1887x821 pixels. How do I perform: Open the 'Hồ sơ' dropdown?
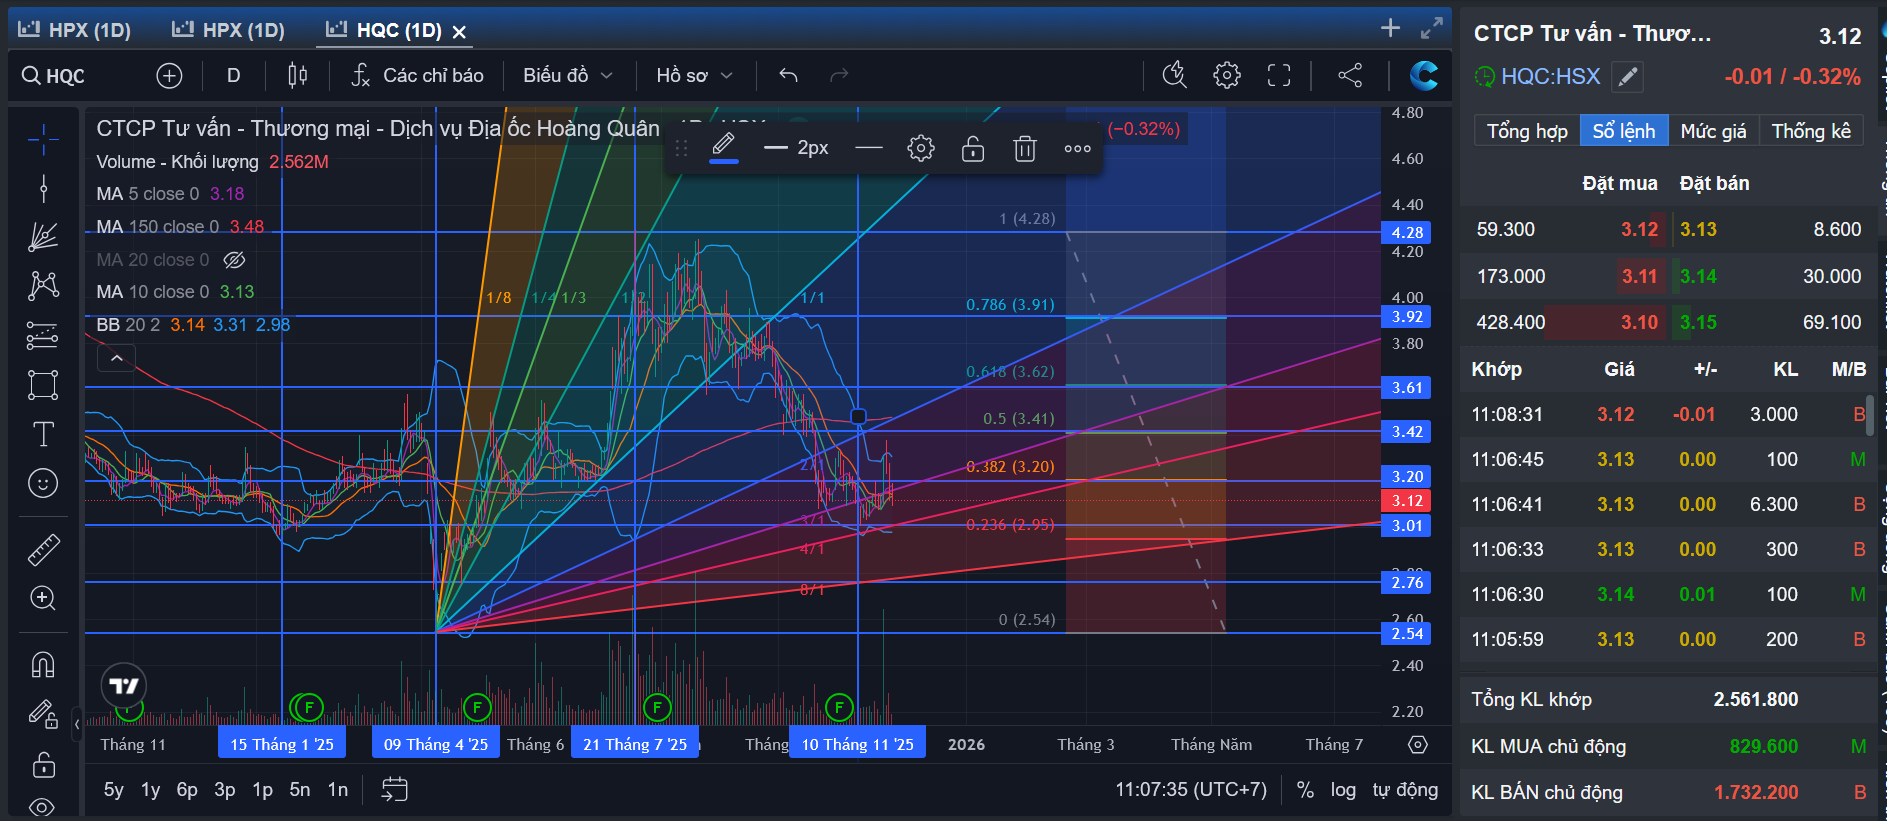(x=694, y=76)
